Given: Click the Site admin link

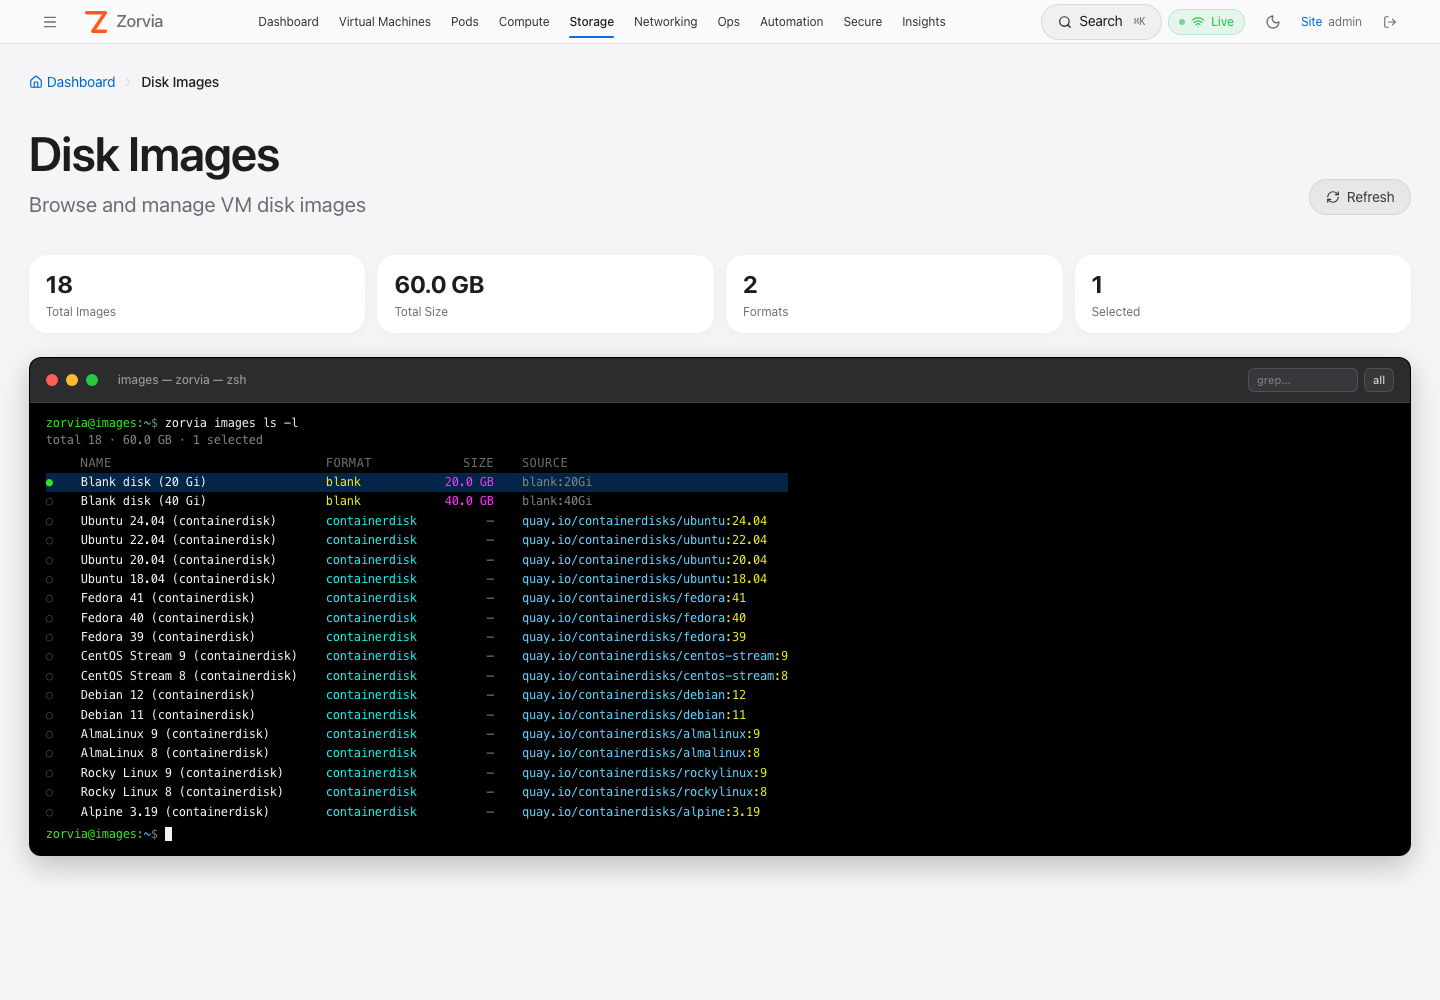Looking at the screenshot, I should (x=1331, y=22).
